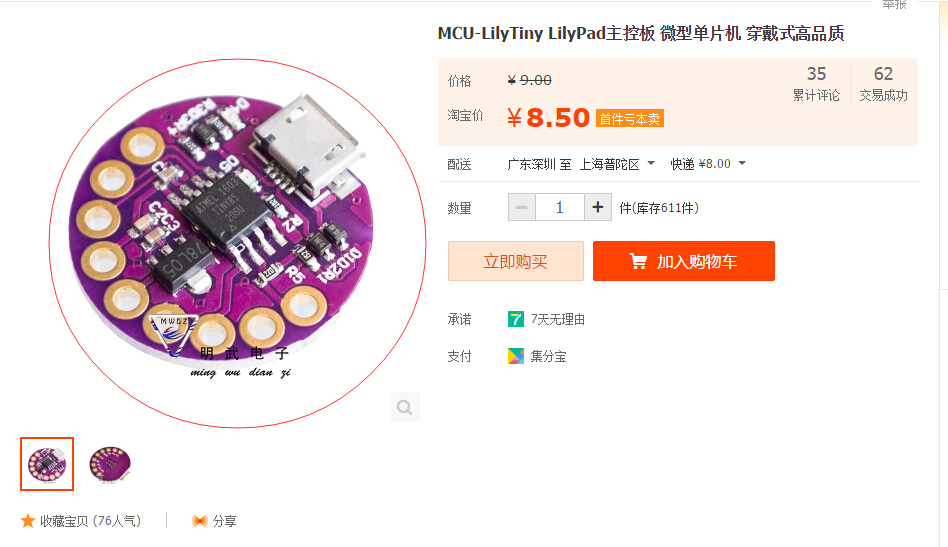
Task: Click the share icon next to 分享
Action: (200, 521)
